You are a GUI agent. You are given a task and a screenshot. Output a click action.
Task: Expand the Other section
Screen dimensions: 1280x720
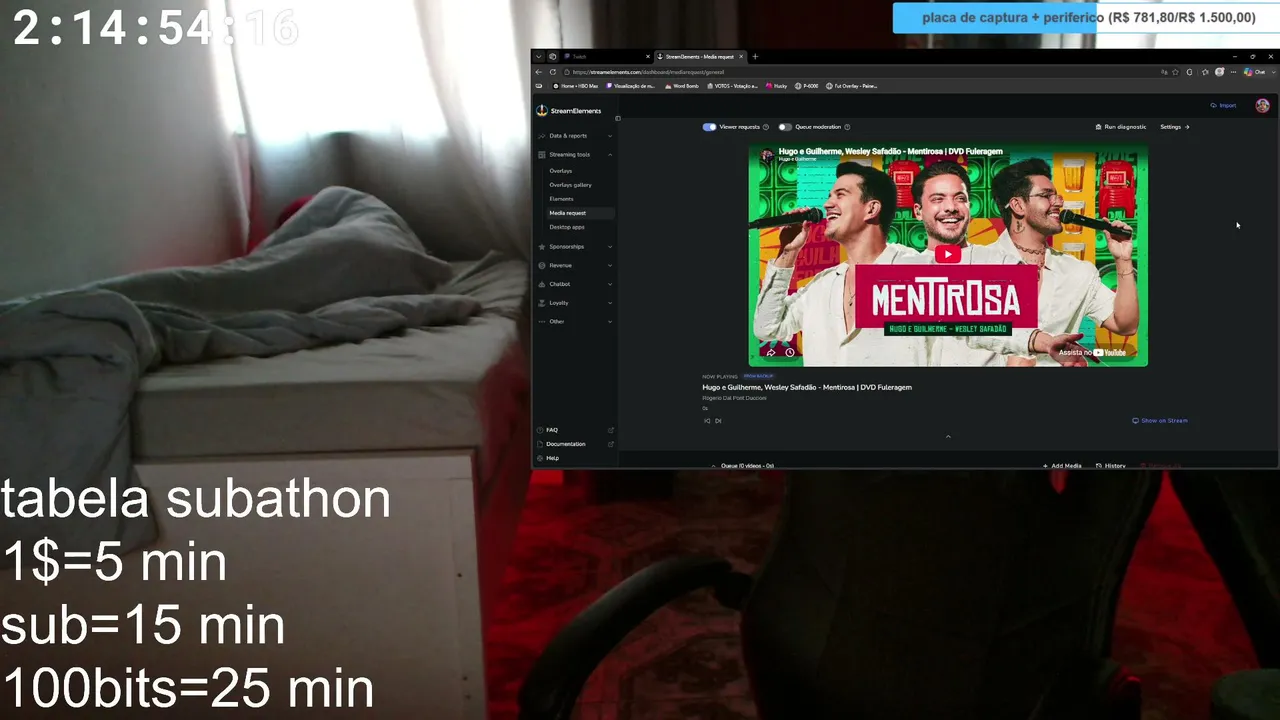(x=574, y=321)
